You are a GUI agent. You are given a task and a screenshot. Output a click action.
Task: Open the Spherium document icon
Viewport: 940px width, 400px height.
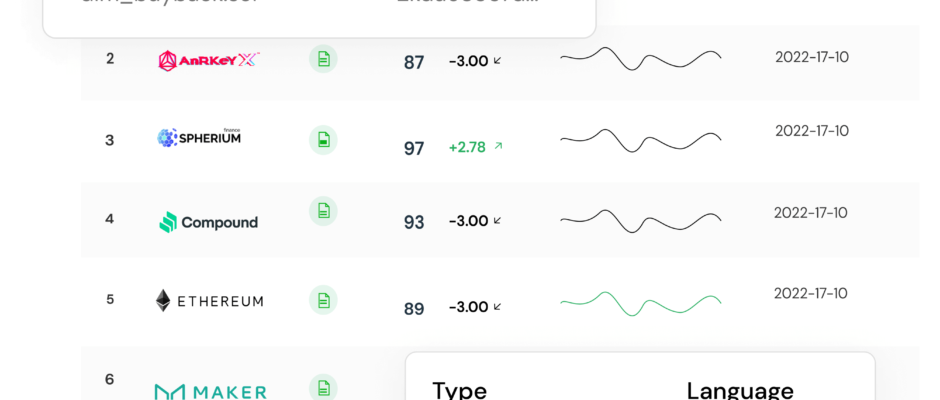tap(323, 140)
